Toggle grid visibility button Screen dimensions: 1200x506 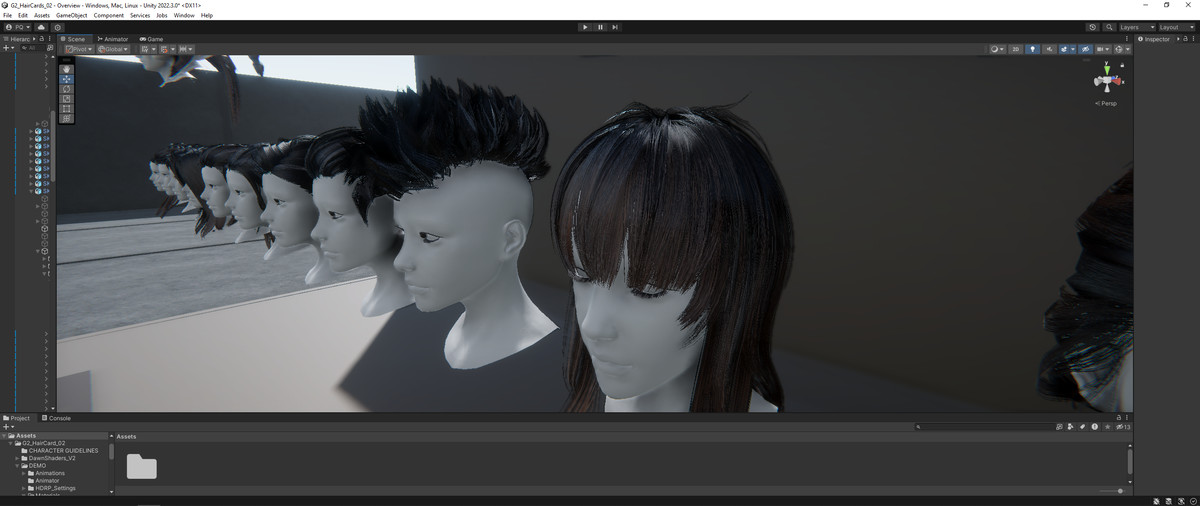coord(145,49)
